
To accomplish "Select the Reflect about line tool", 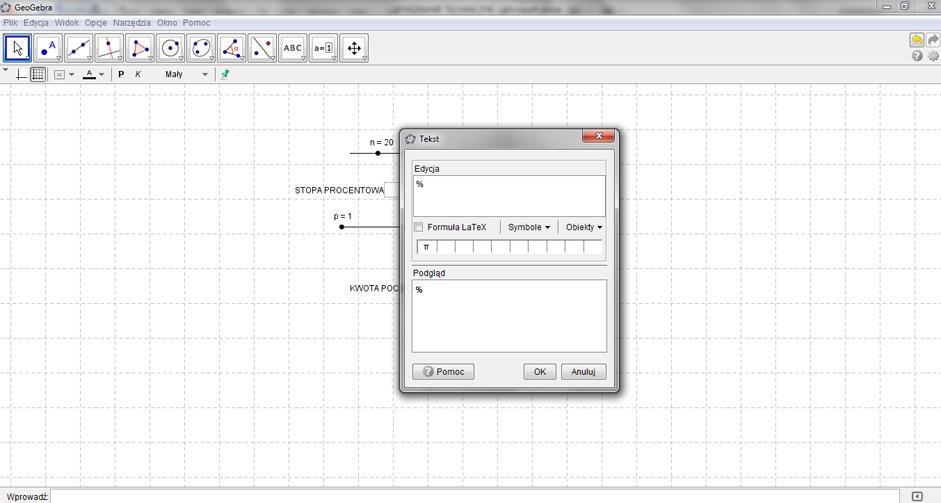I will (x=262, y=48).
